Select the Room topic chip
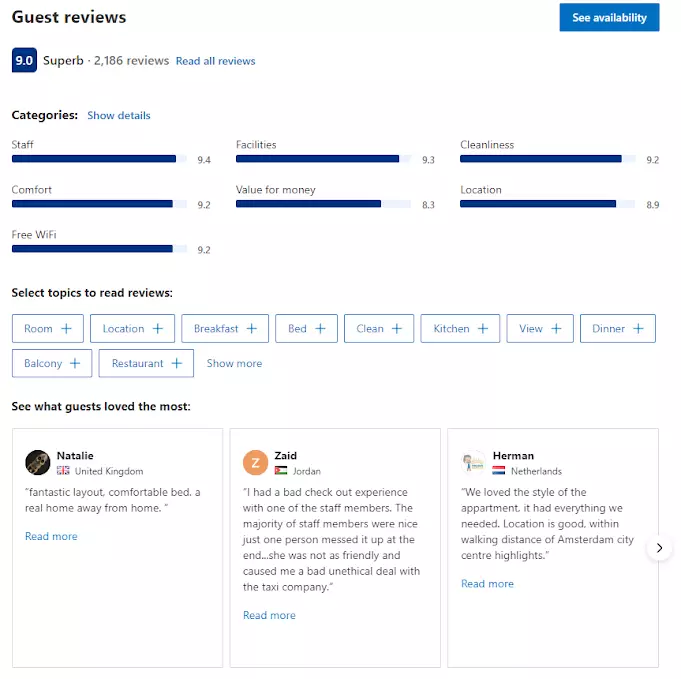 click(48, 328)
